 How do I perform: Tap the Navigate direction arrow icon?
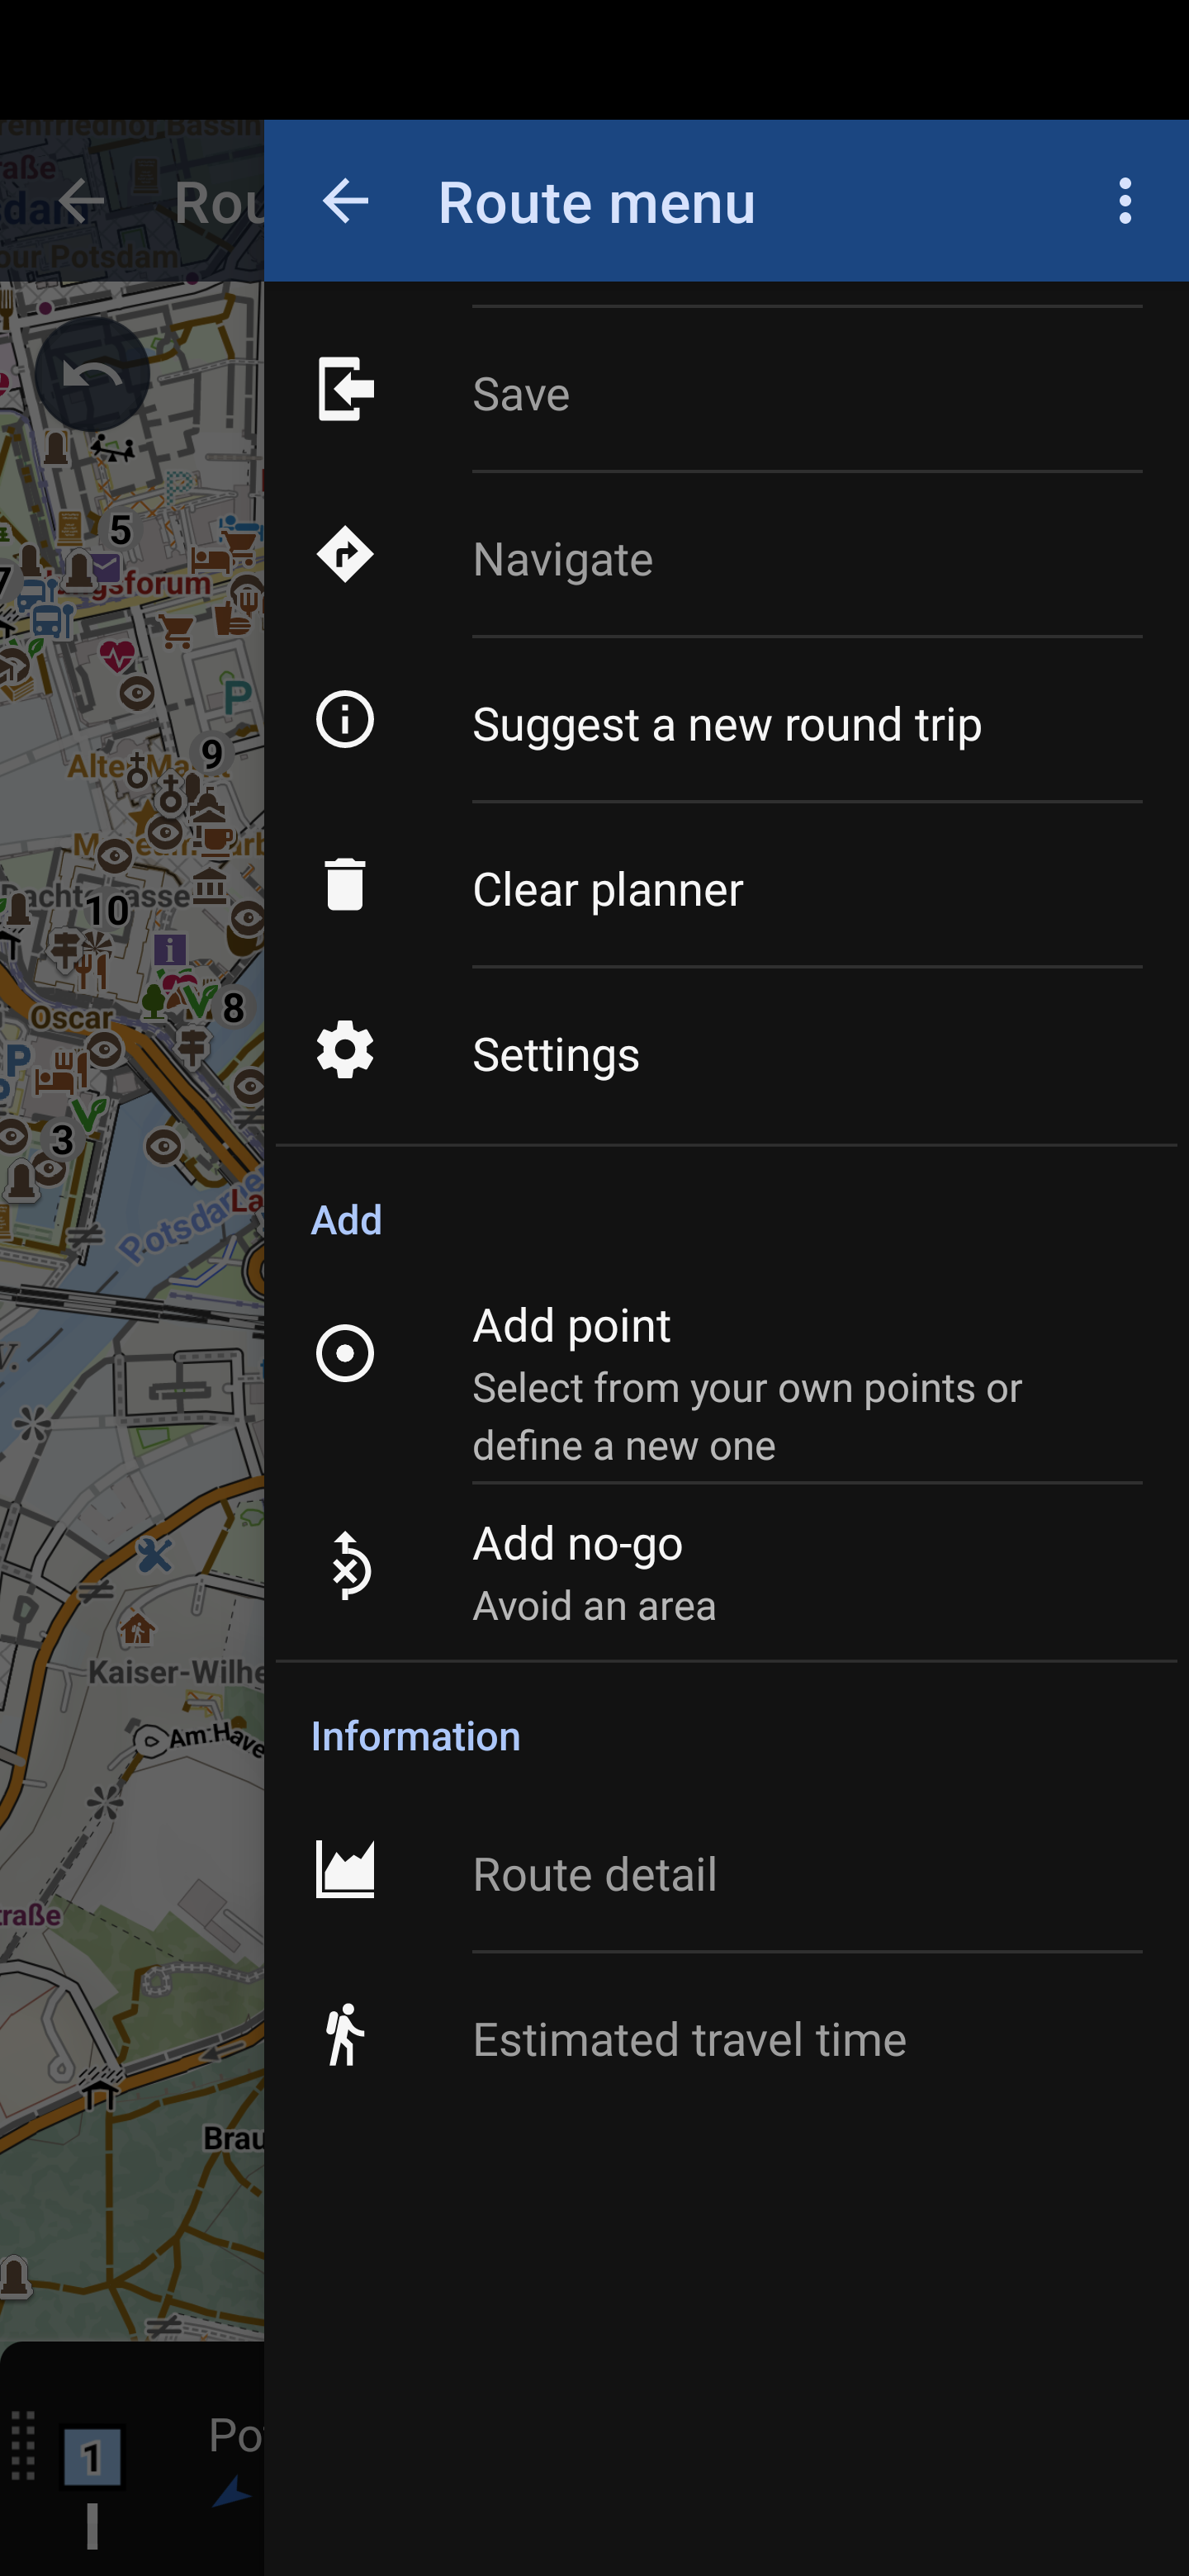(345, 555)
